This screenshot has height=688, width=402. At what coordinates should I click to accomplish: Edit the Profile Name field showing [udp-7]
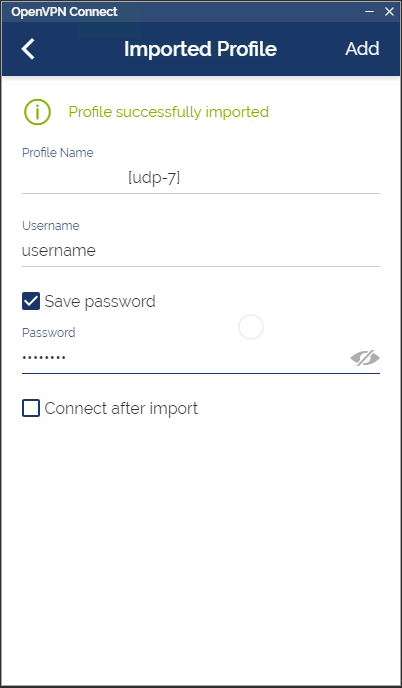coord(201,178)
